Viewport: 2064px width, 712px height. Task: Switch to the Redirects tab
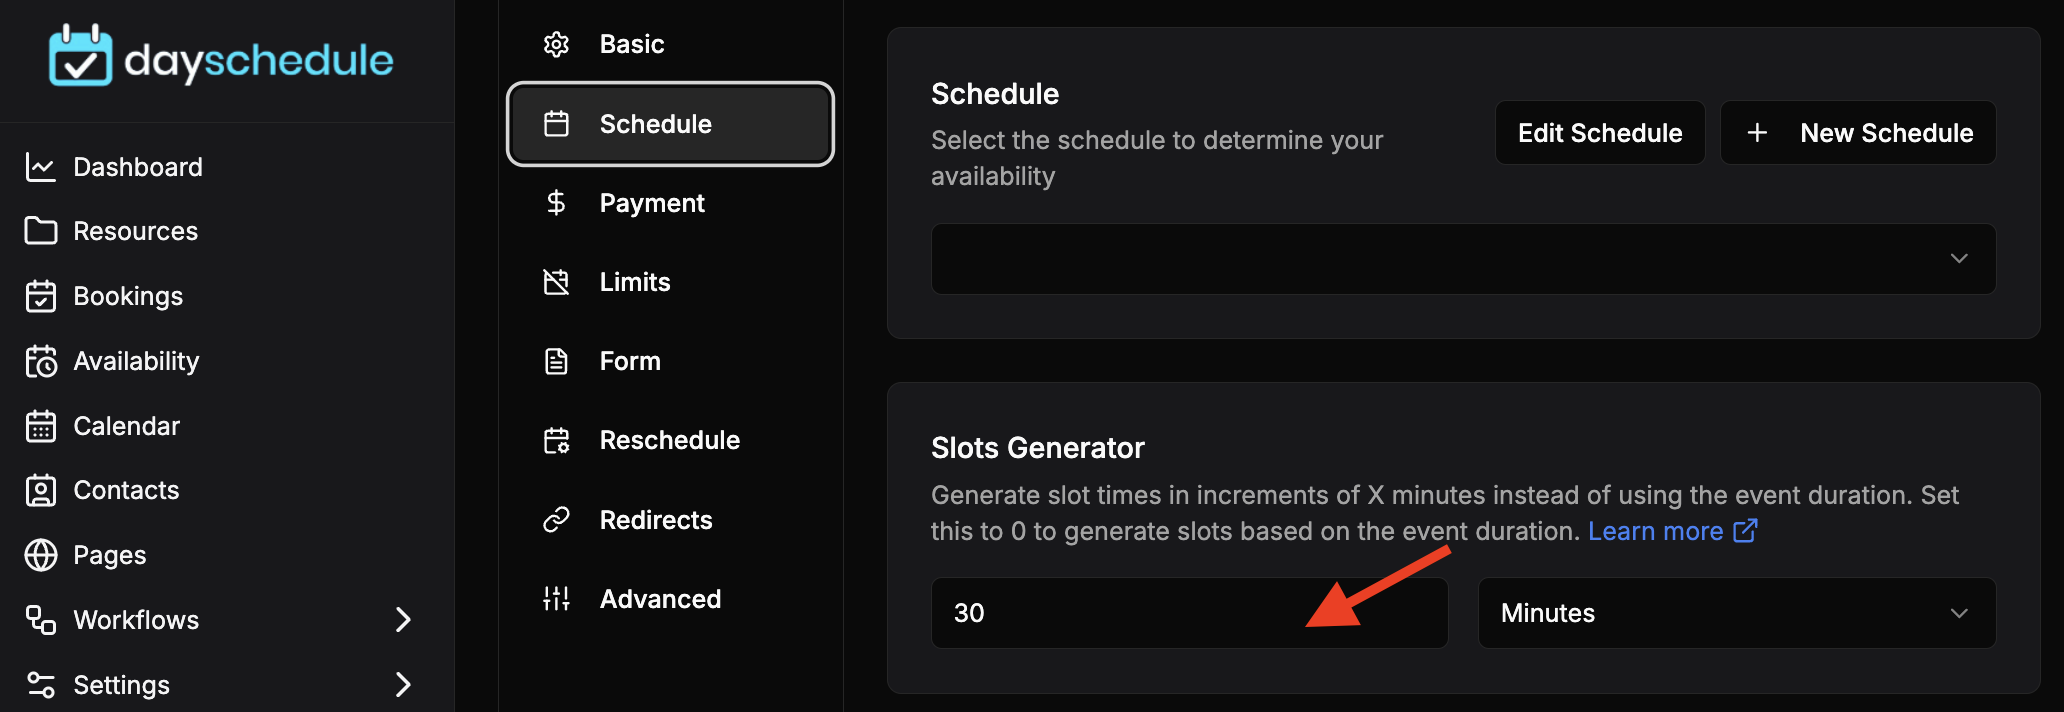pos(670,520)
